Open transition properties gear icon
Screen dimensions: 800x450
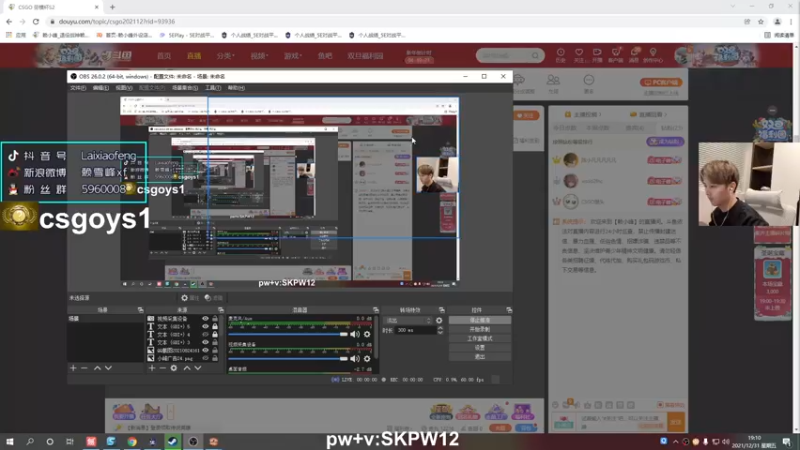click(x=439, y=320)
